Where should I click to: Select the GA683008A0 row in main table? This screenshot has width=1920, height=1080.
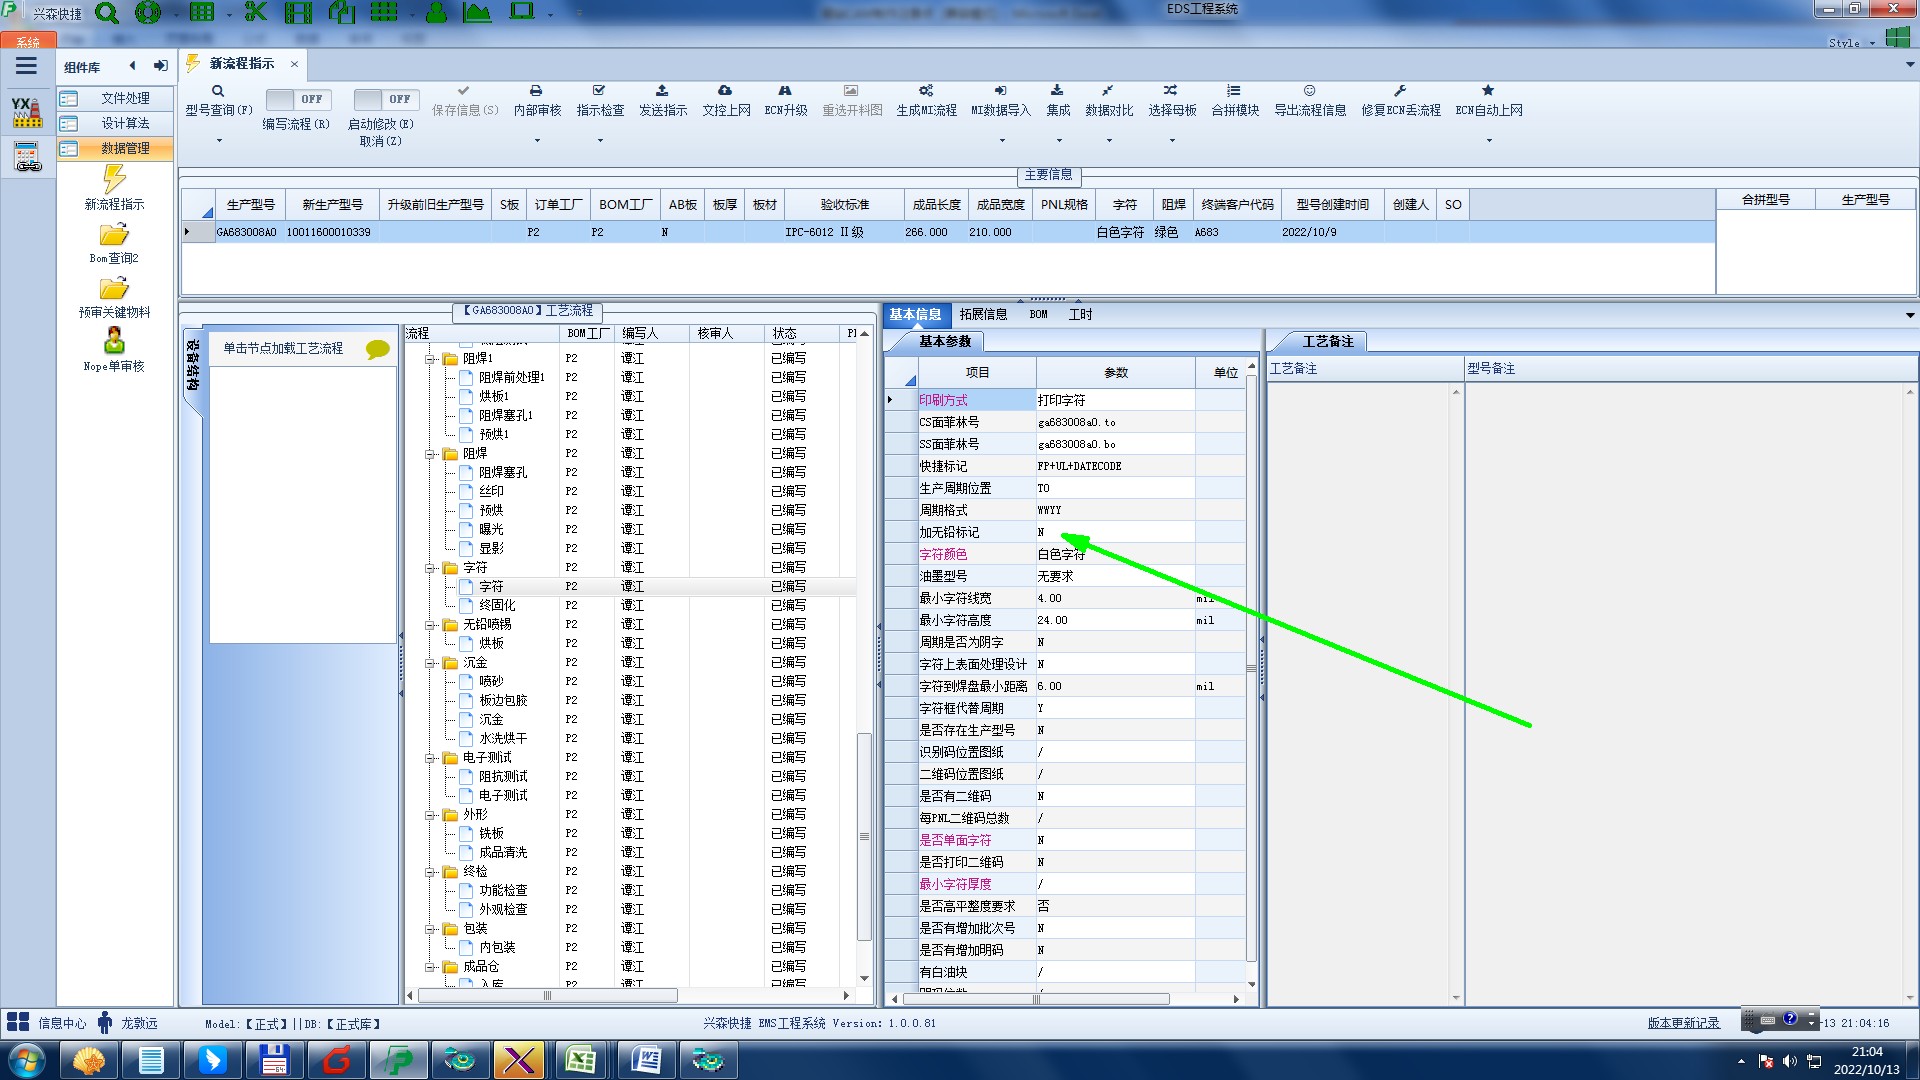(947, 232)
